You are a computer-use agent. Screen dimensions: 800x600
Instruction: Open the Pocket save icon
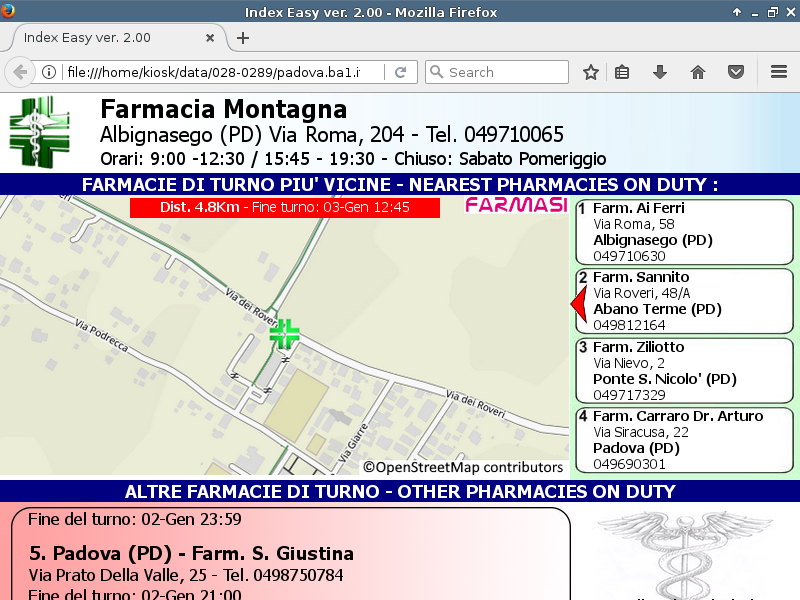pos(736,72)
